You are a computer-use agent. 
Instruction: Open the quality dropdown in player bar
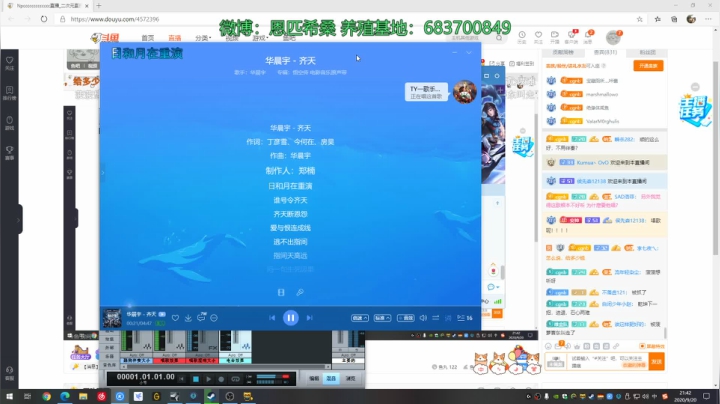(x=382, y=318)
